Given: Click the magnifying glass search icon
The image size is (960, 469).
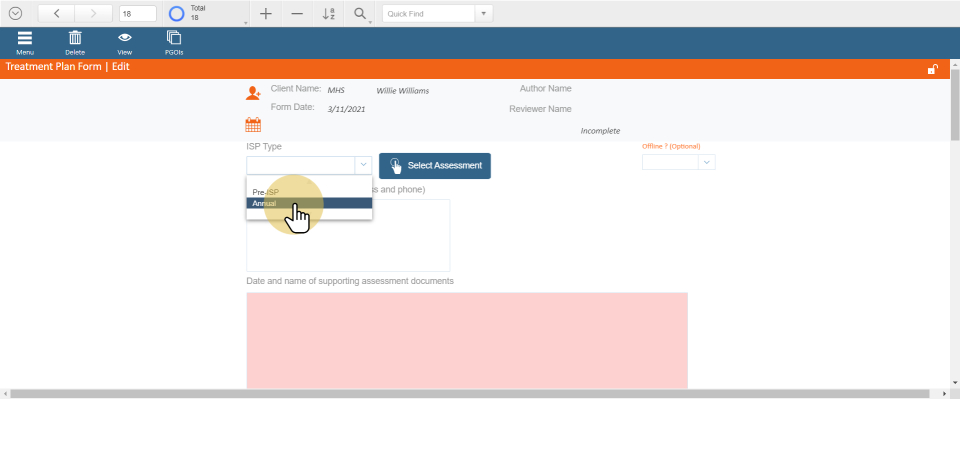Looking at the screenshot, I should (360, 14).
